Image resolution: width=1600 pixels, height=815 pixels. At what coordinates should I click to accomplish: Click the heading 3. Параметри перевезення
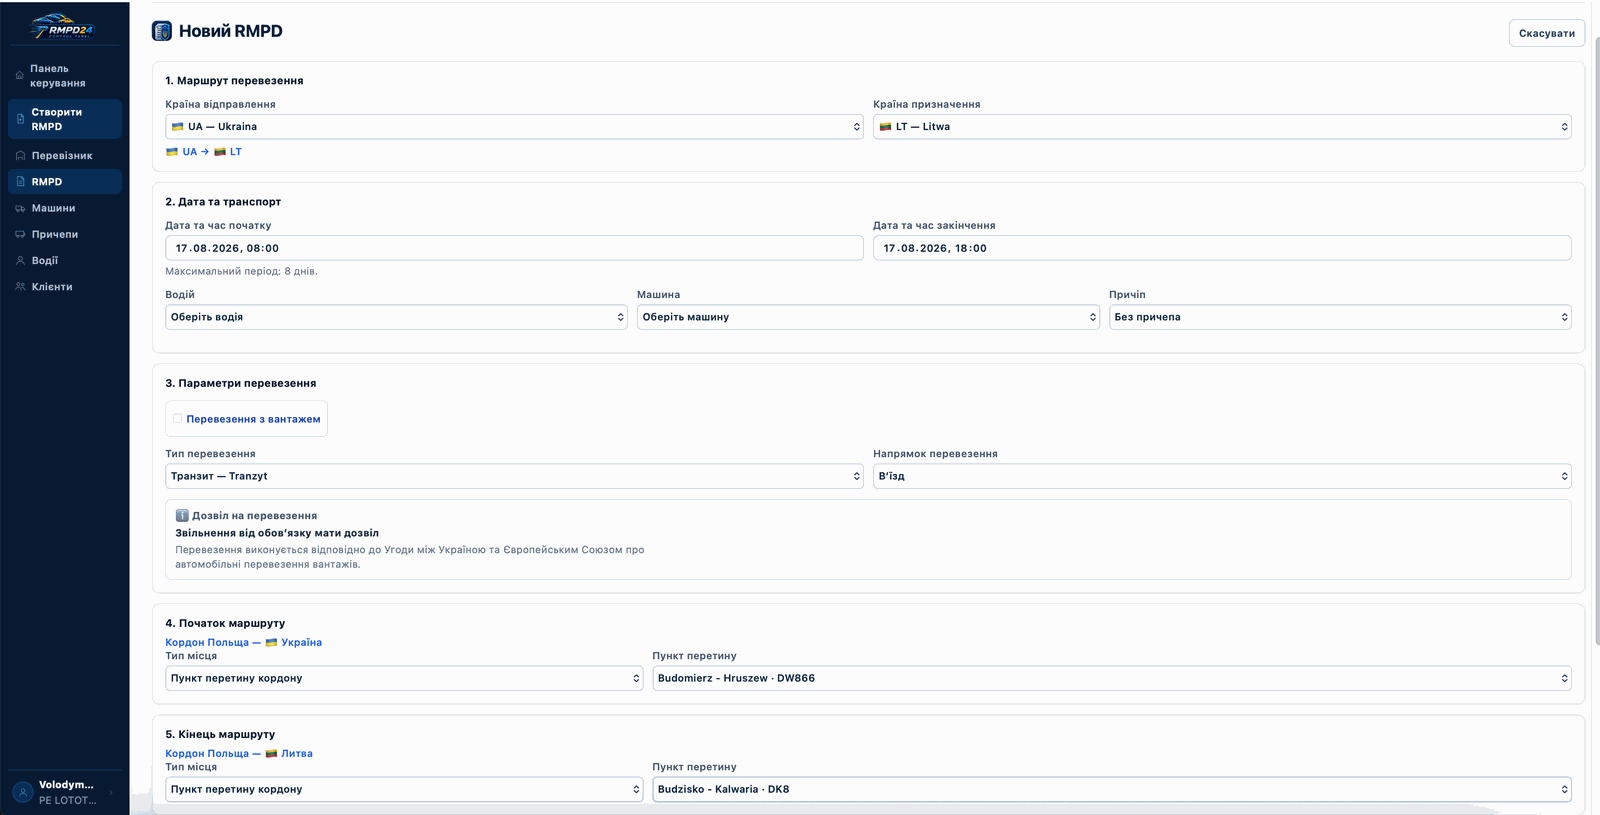[x=240, y=383]
